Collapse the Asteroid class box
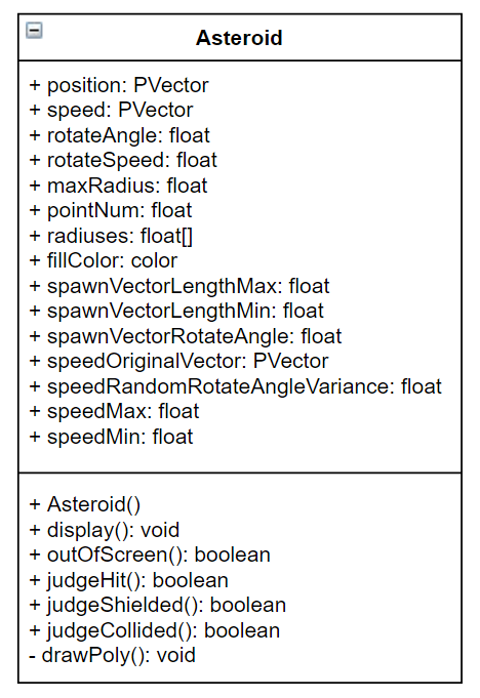Screen dimensions: 480x698 pos(34,31)
